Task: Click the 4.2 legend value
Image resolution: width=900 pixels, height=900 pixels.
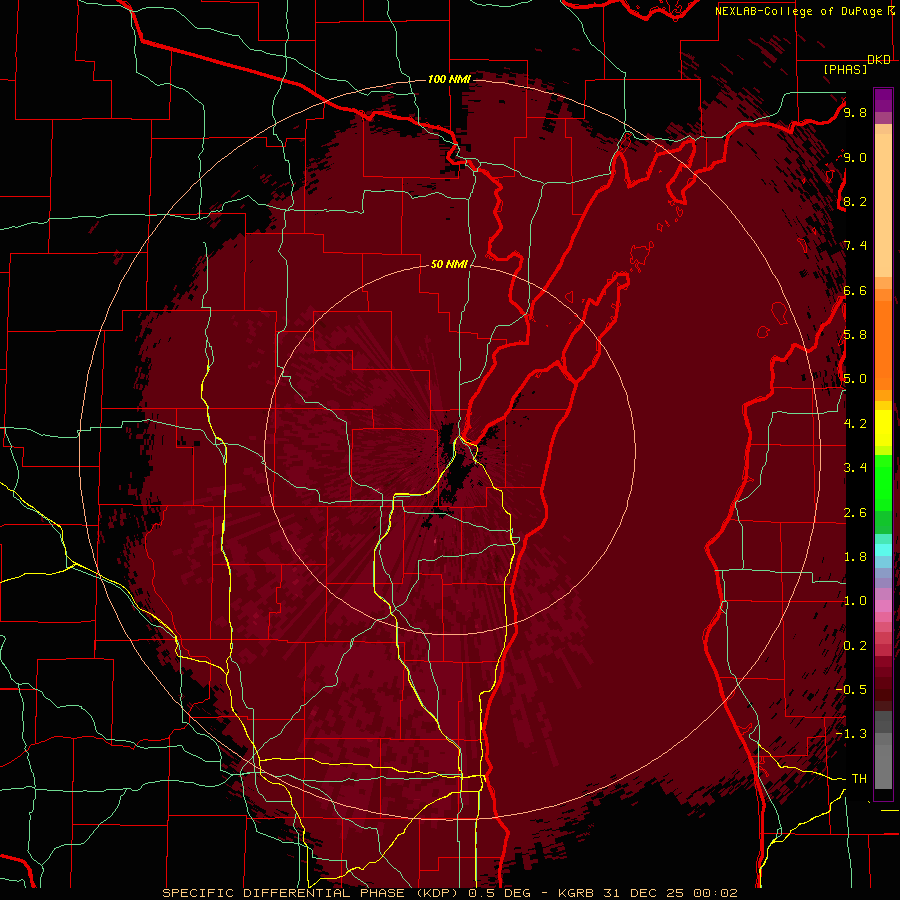Action: [x=855, y=424]
